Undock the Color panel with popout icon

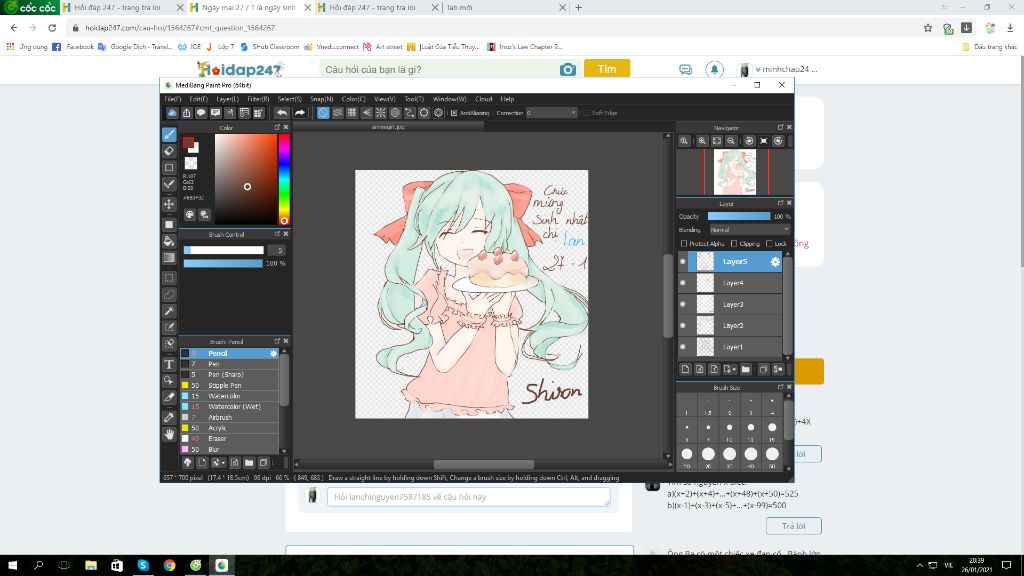pyautogui.click(x=277, y=127)
